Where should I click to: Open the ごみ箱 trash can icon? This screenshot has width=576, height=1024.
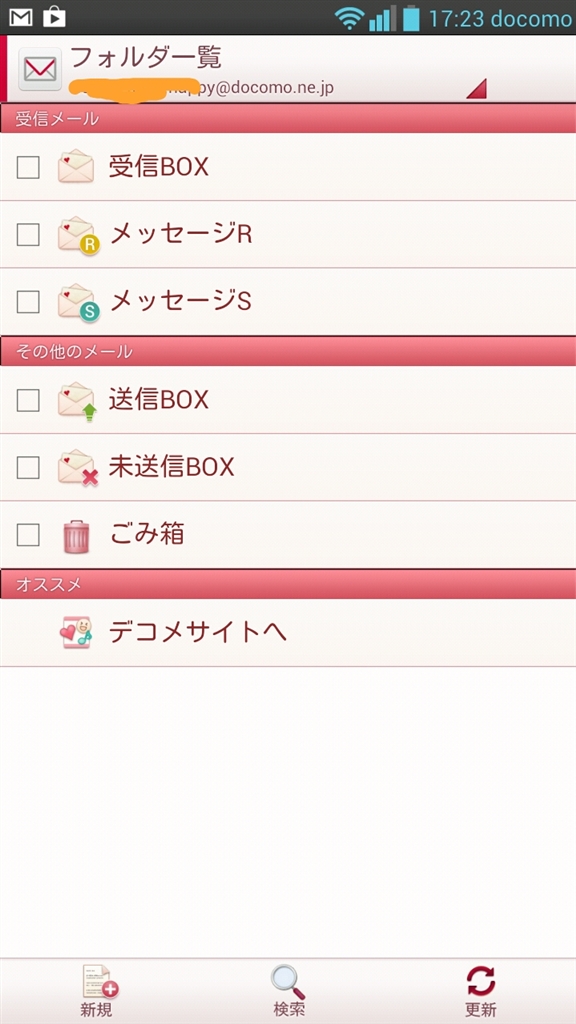pos(76,536)
